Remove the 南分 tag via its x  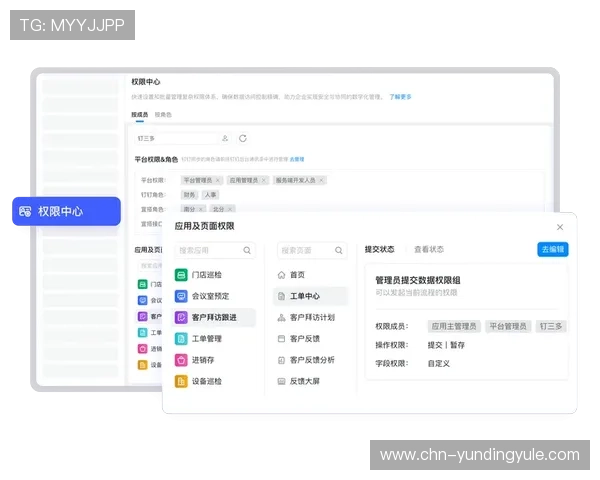(x=201, y=209)
